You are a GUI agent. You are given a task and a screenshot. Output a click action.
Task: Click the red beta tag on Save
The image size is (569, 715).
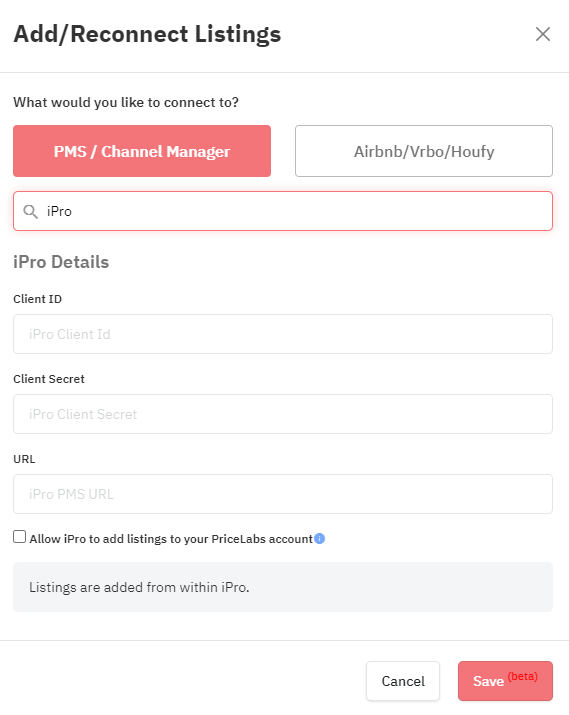pos(522,676)
